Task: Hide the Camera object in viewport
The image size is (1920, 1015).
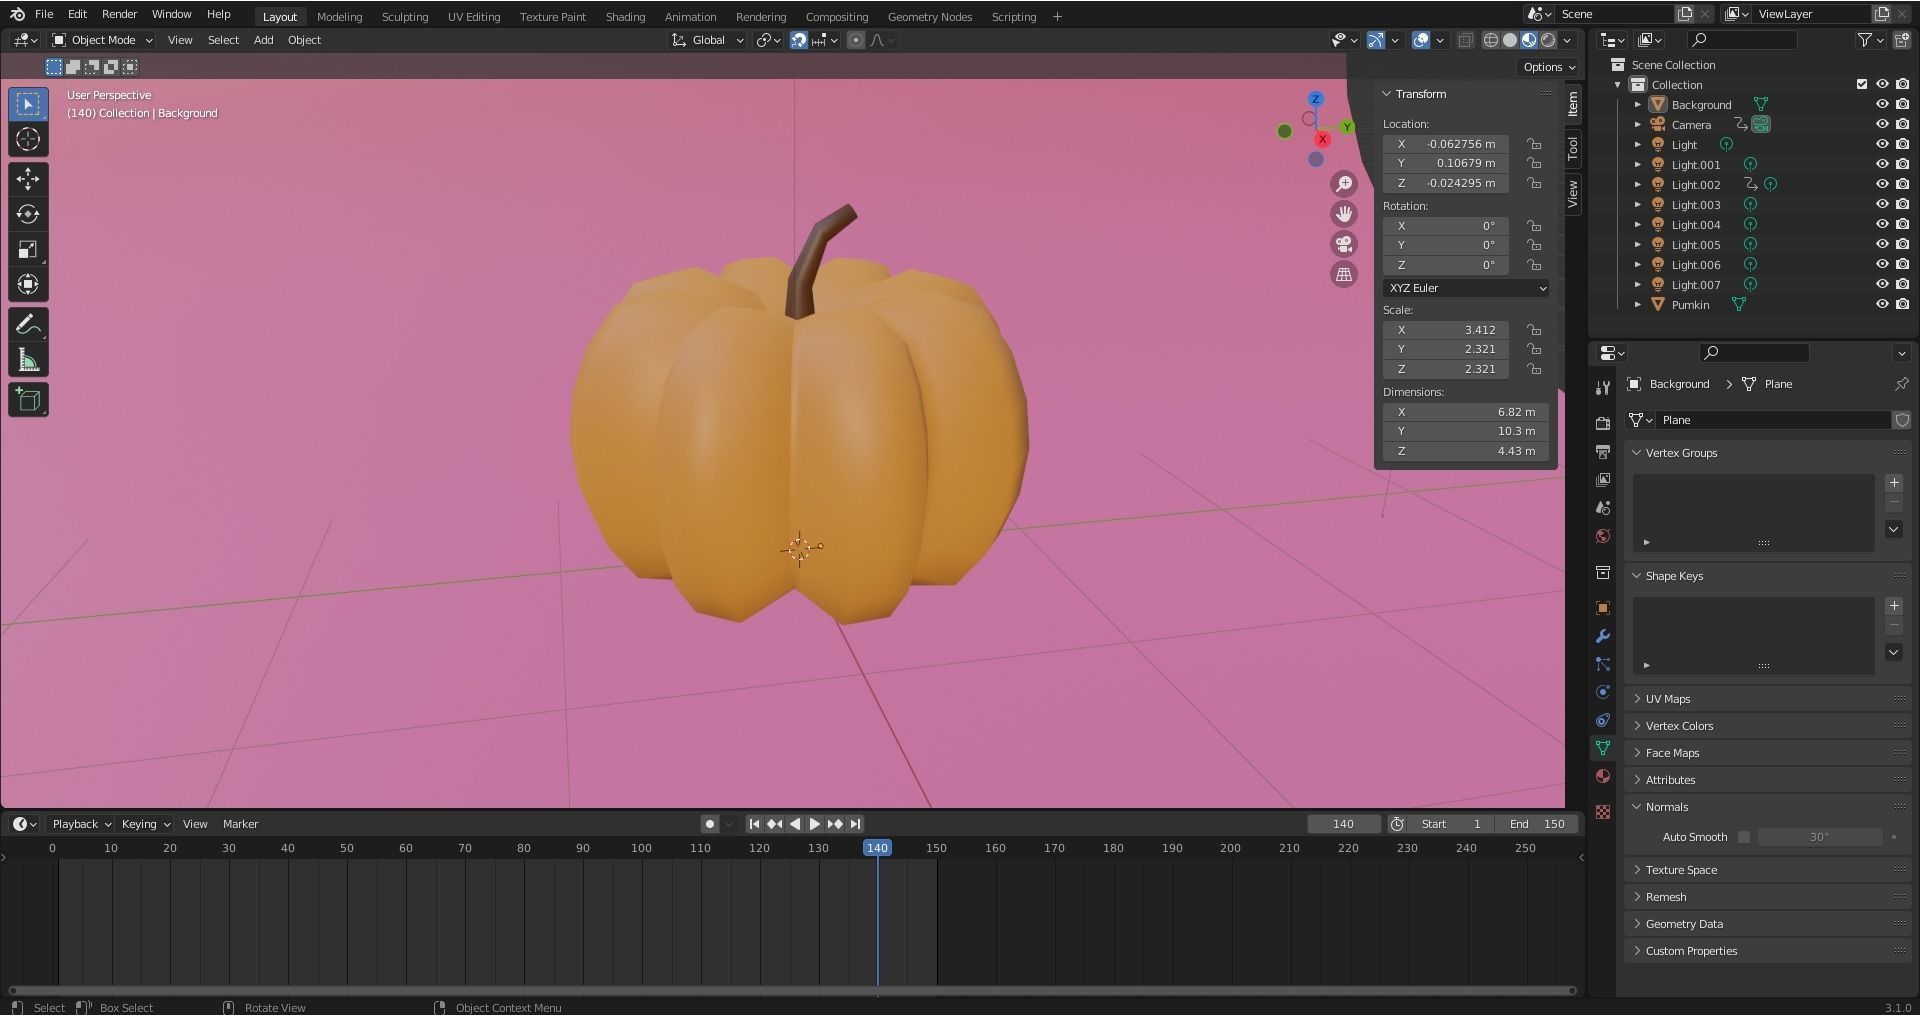Action: [1881, 124]
